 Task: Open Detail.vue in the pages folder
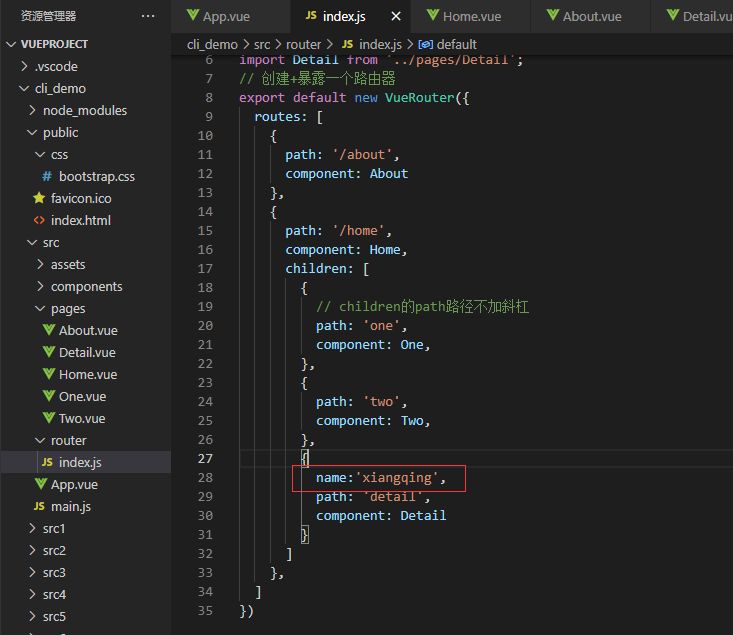(86, 353)
